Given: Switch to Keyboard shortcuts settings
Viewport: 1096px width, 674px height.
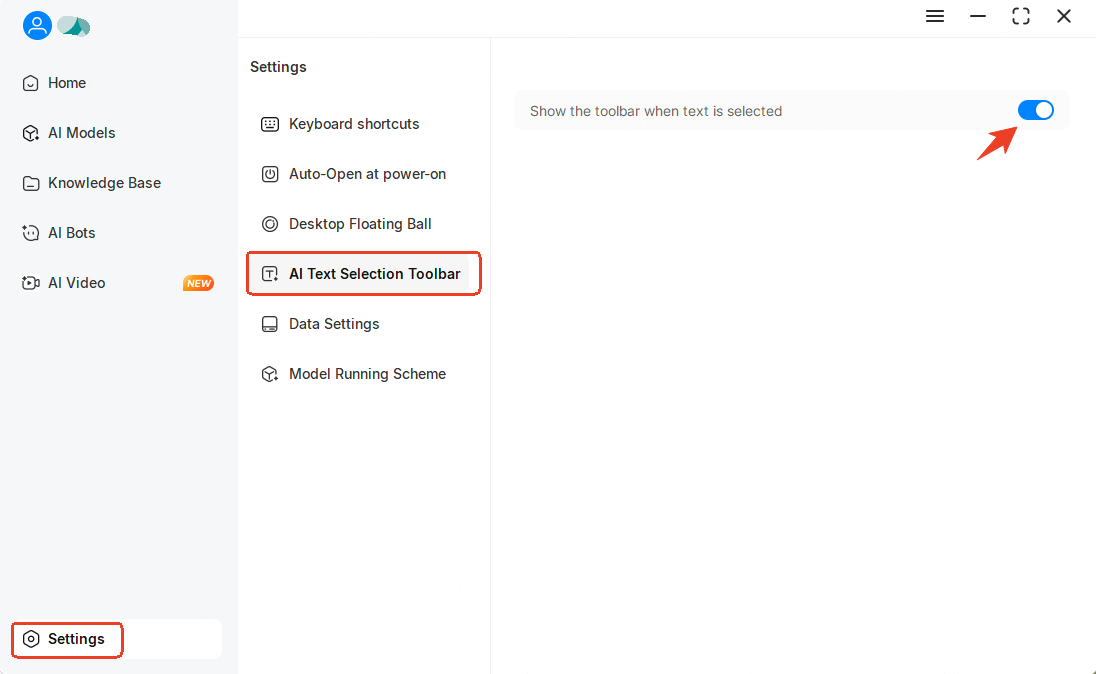Looking at the screenshot, I should click(x=354, y=123).
